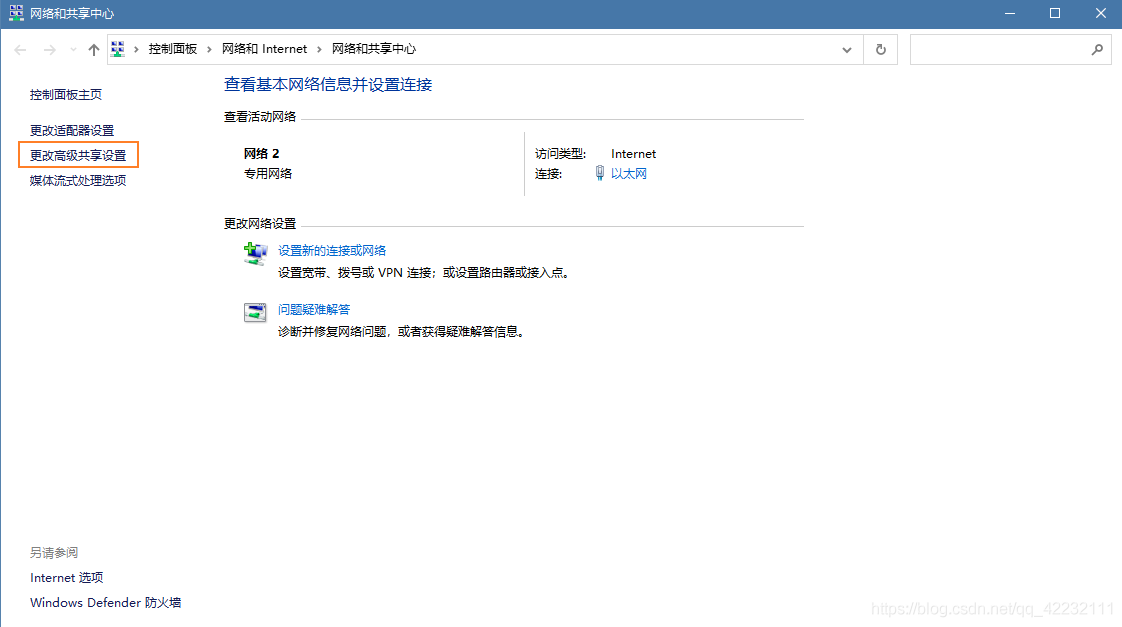Close the 网络和共享中心 window
The image size is (1122, 627).
pos(1101,14)
